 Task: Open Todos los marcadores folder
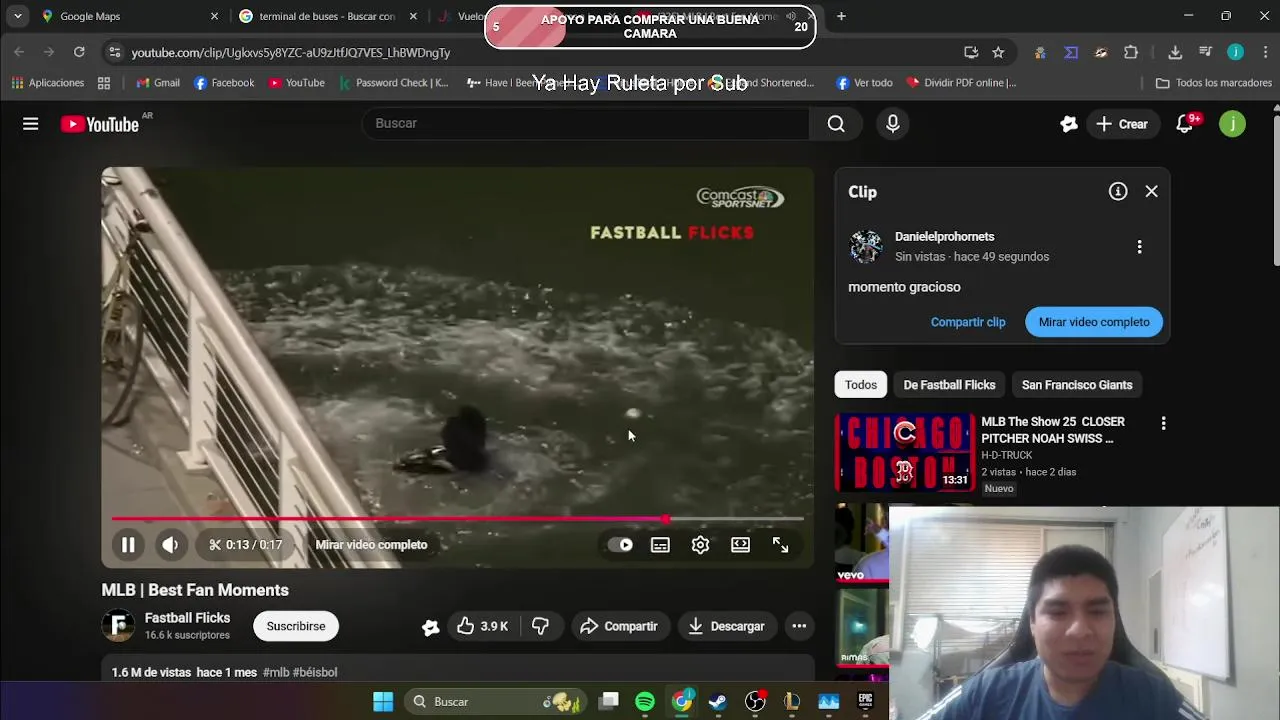coord(1214,83)
